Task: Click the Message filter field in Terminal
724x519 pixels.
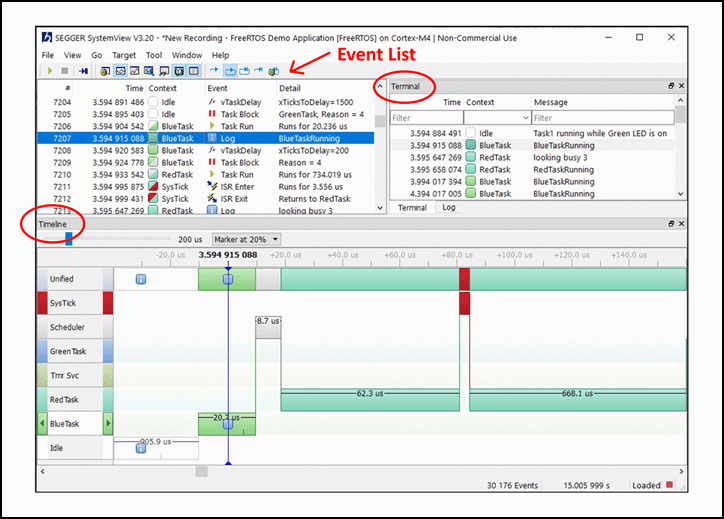Action: (603, 118)
